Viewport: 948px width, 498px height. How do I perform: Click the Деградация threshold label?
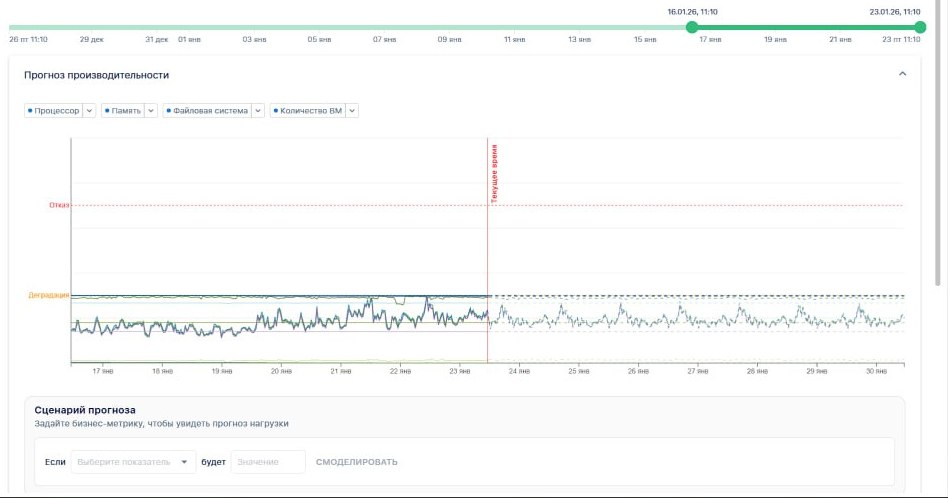coord(48,295)
